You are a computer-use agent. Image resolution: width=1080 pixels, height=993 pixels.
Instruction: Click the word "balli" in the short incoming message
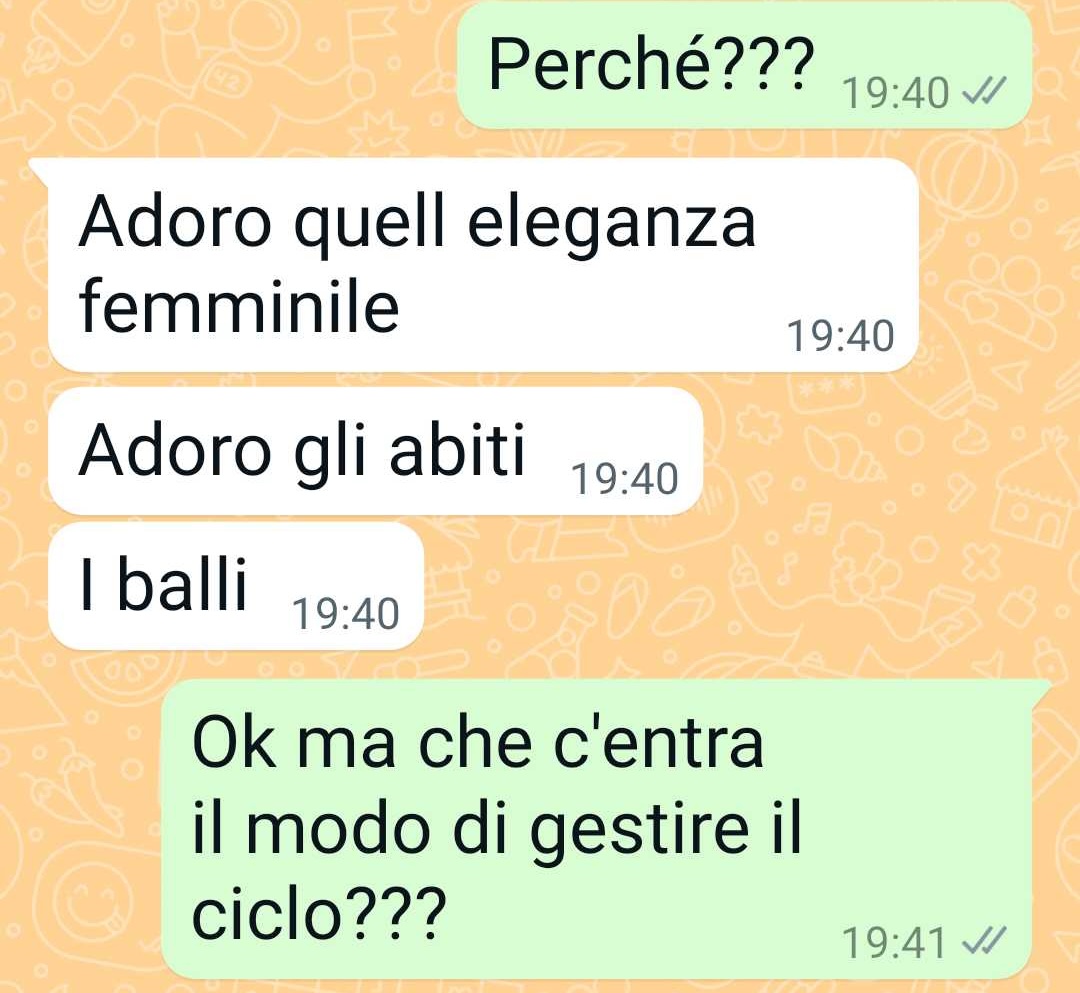pyautogui.click(x=182, y=584)
